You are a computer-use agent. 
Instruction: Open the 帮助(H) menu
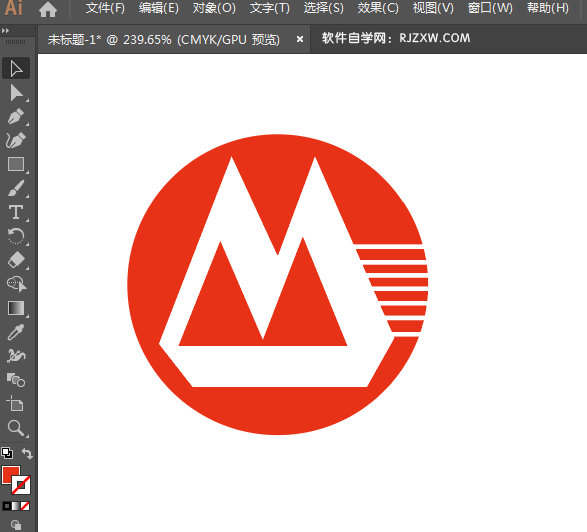coord(548,8)
